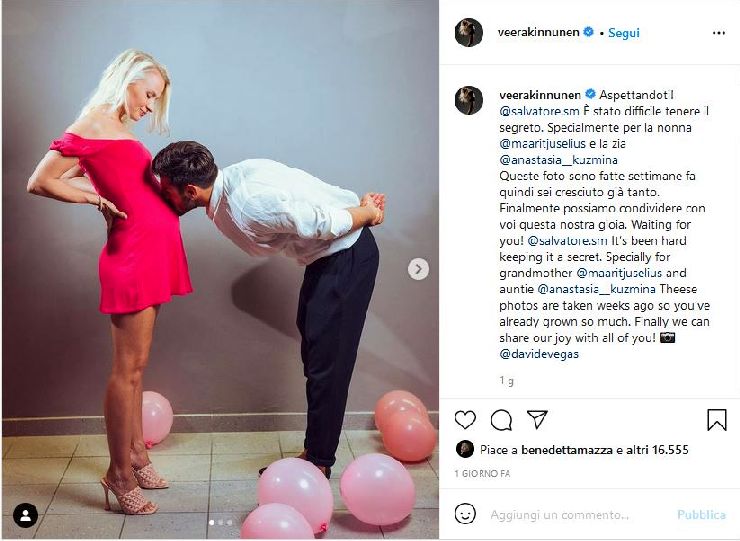
Task: Select the second carousel dot indicator
Action: 220,523
